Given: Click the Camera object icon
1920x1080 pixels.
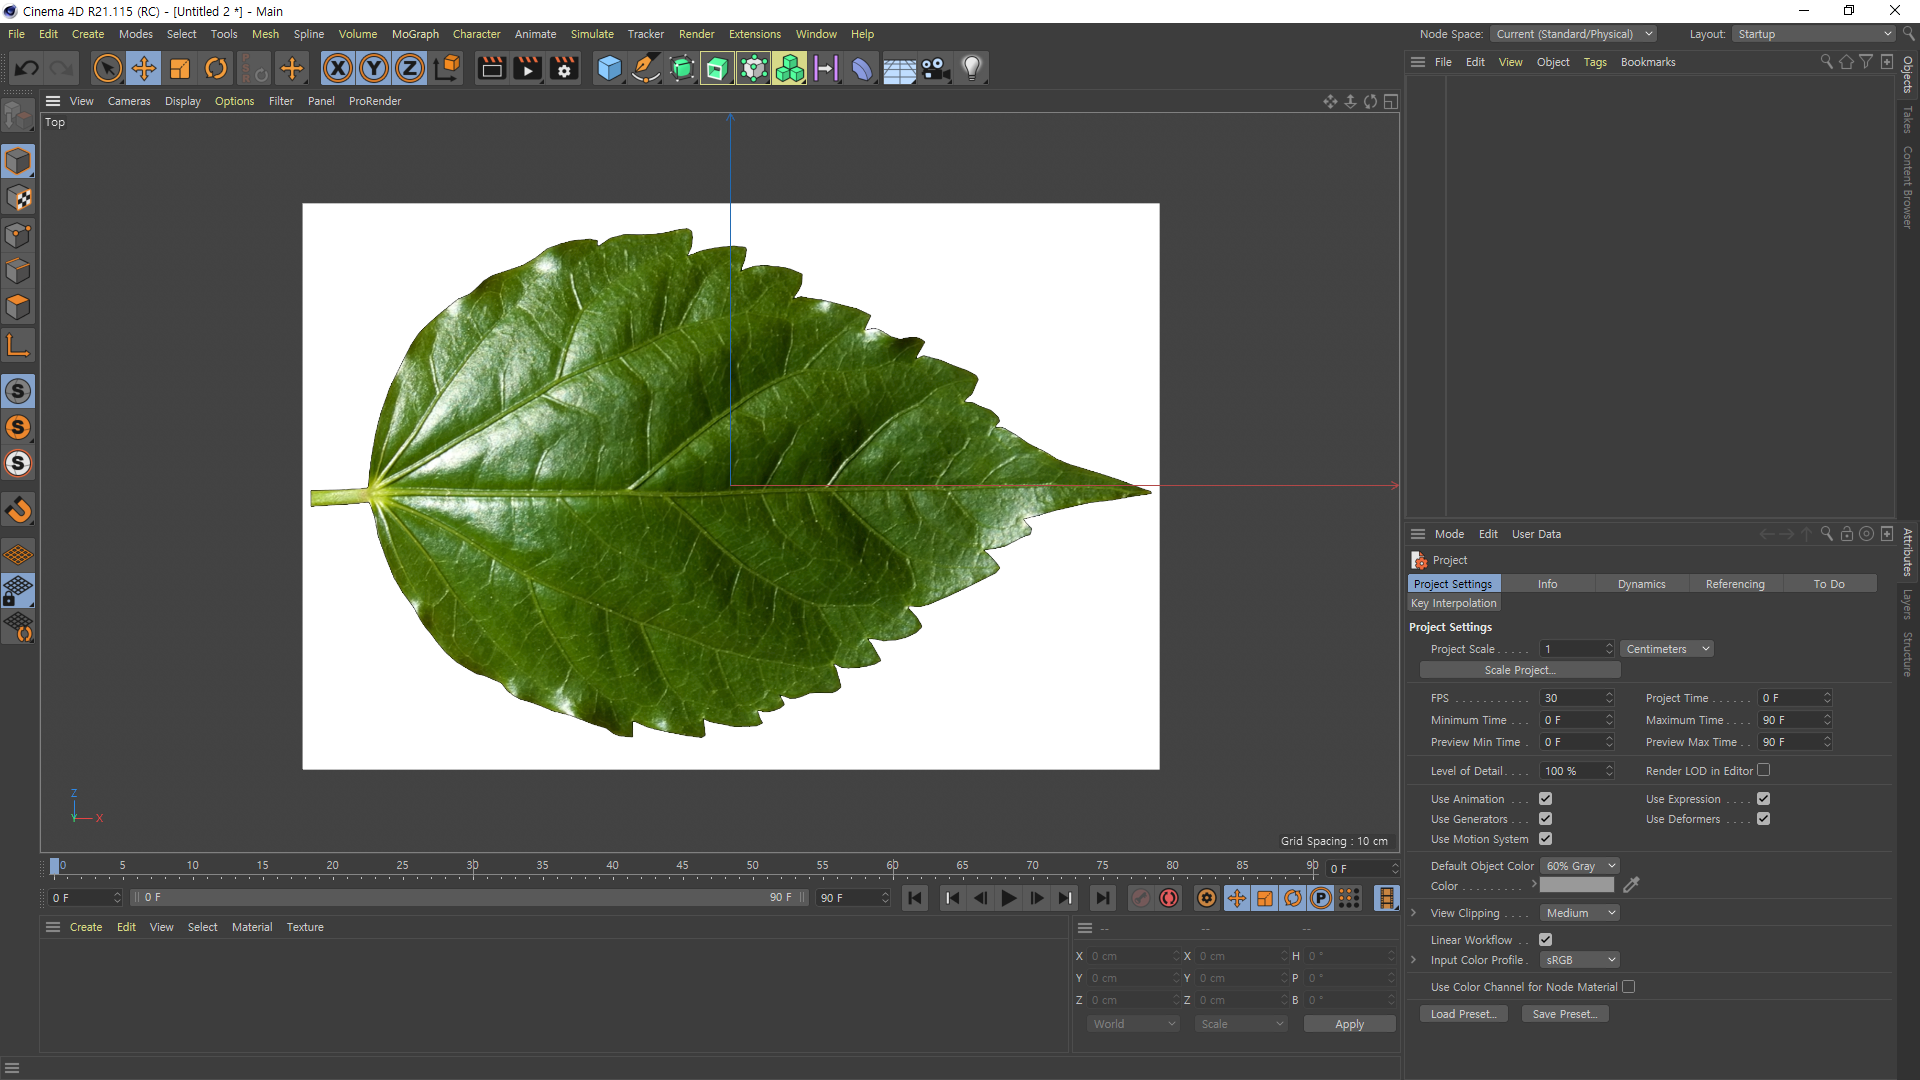Looking at the screenshot, I should point(935,68).
